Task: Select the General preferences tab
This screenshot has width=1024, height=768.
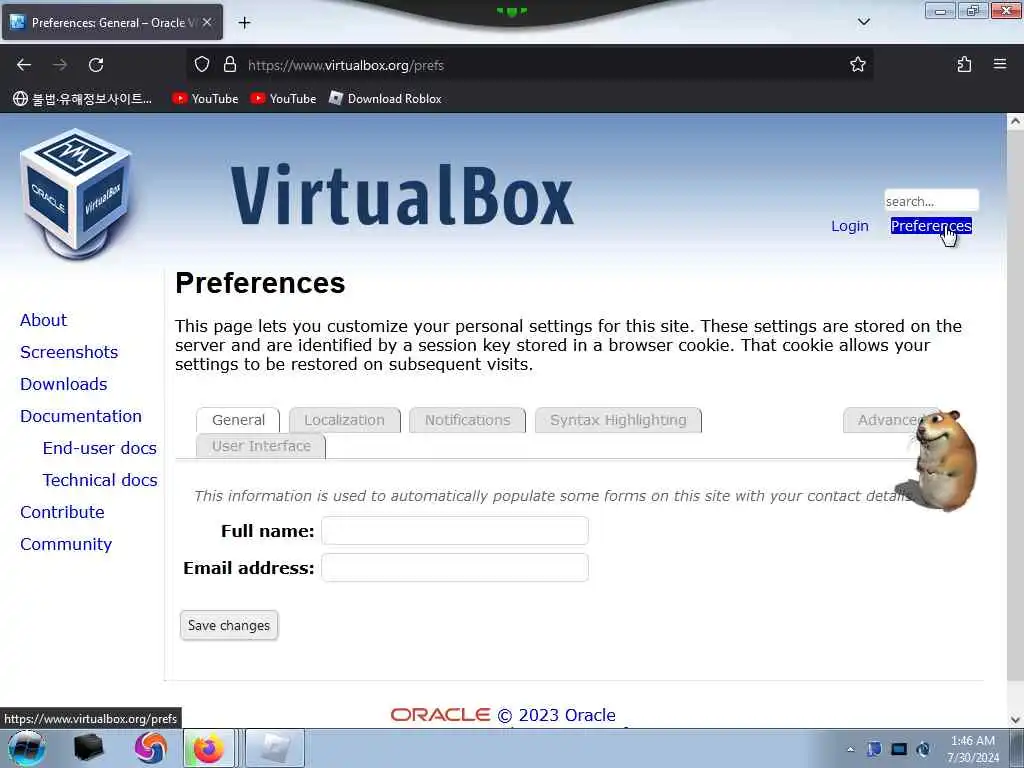Action: pos(238,420)
